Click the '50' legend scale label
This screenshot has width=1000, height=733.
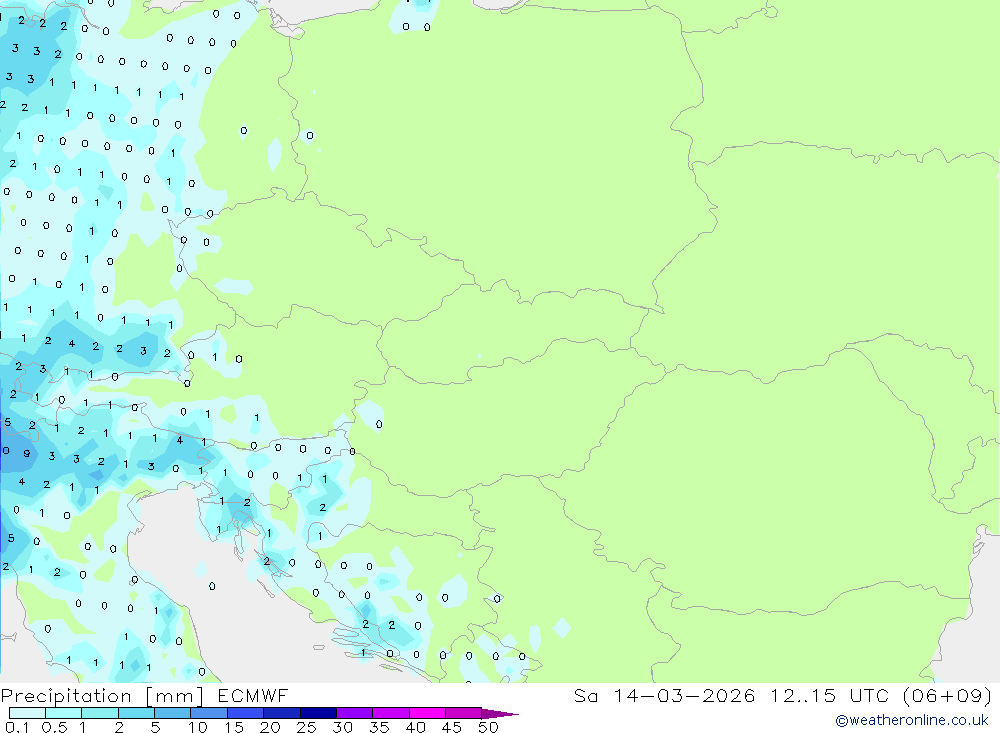tap(488, 727)
